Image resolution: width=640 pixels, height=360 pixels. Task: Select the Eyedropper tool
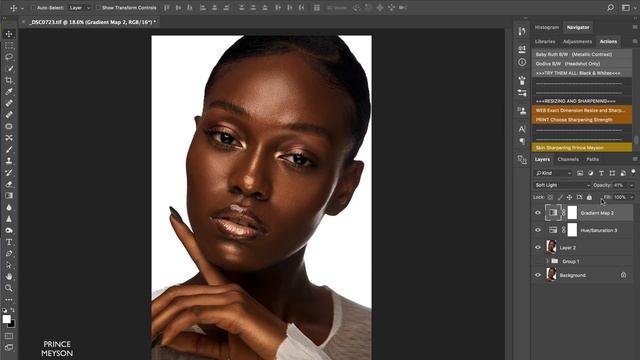point(9,91)
